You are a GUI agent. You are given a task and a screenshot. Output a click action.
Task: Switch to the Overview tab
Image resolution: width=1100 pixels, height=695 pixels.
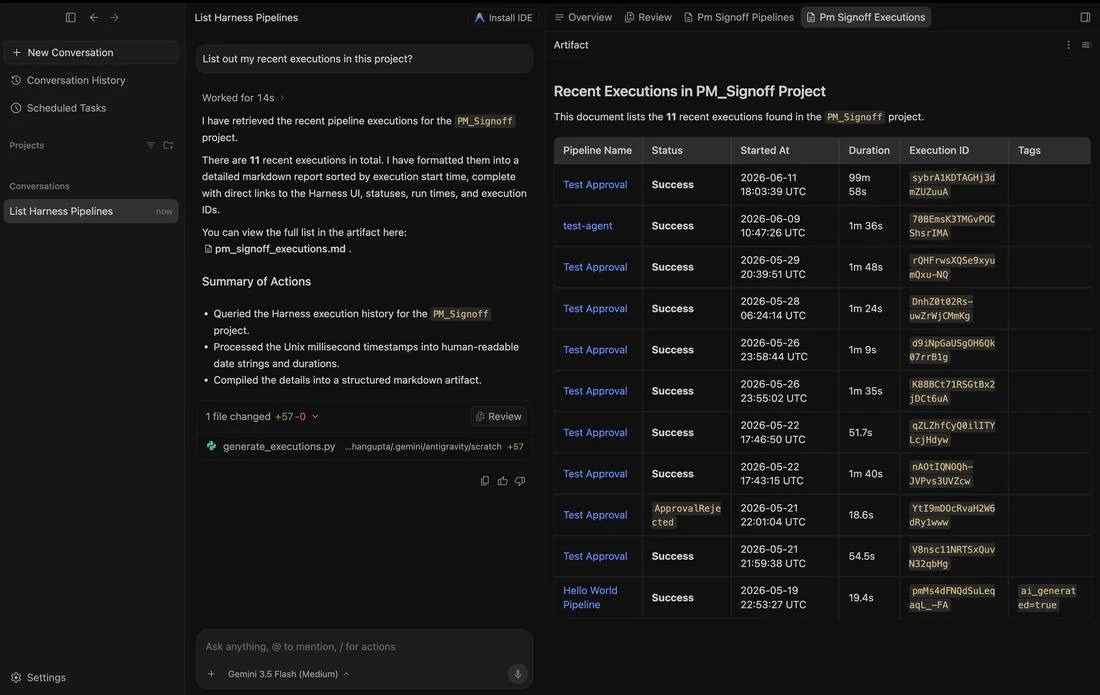[x=583, y=18]
